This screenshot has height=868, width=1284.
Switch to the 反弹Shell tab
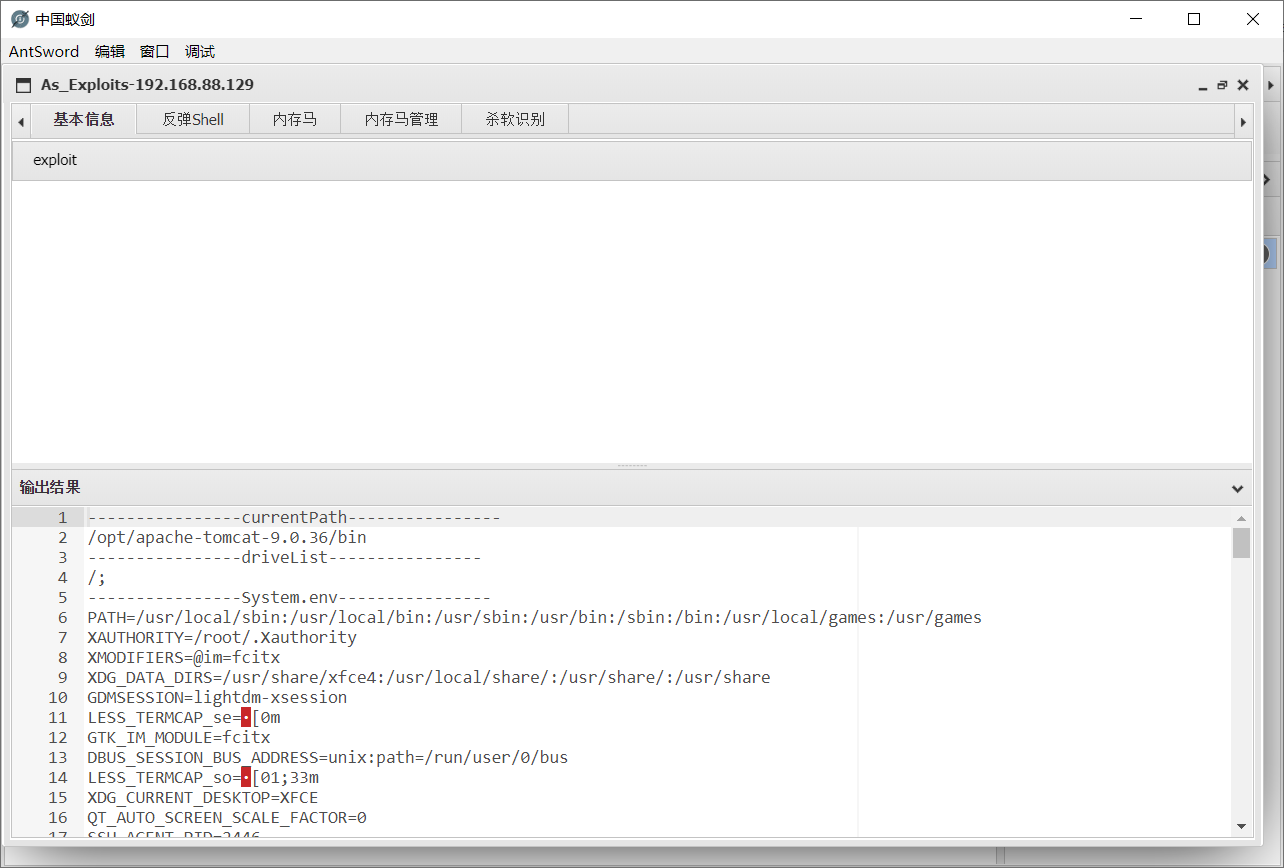pos(193,120)
